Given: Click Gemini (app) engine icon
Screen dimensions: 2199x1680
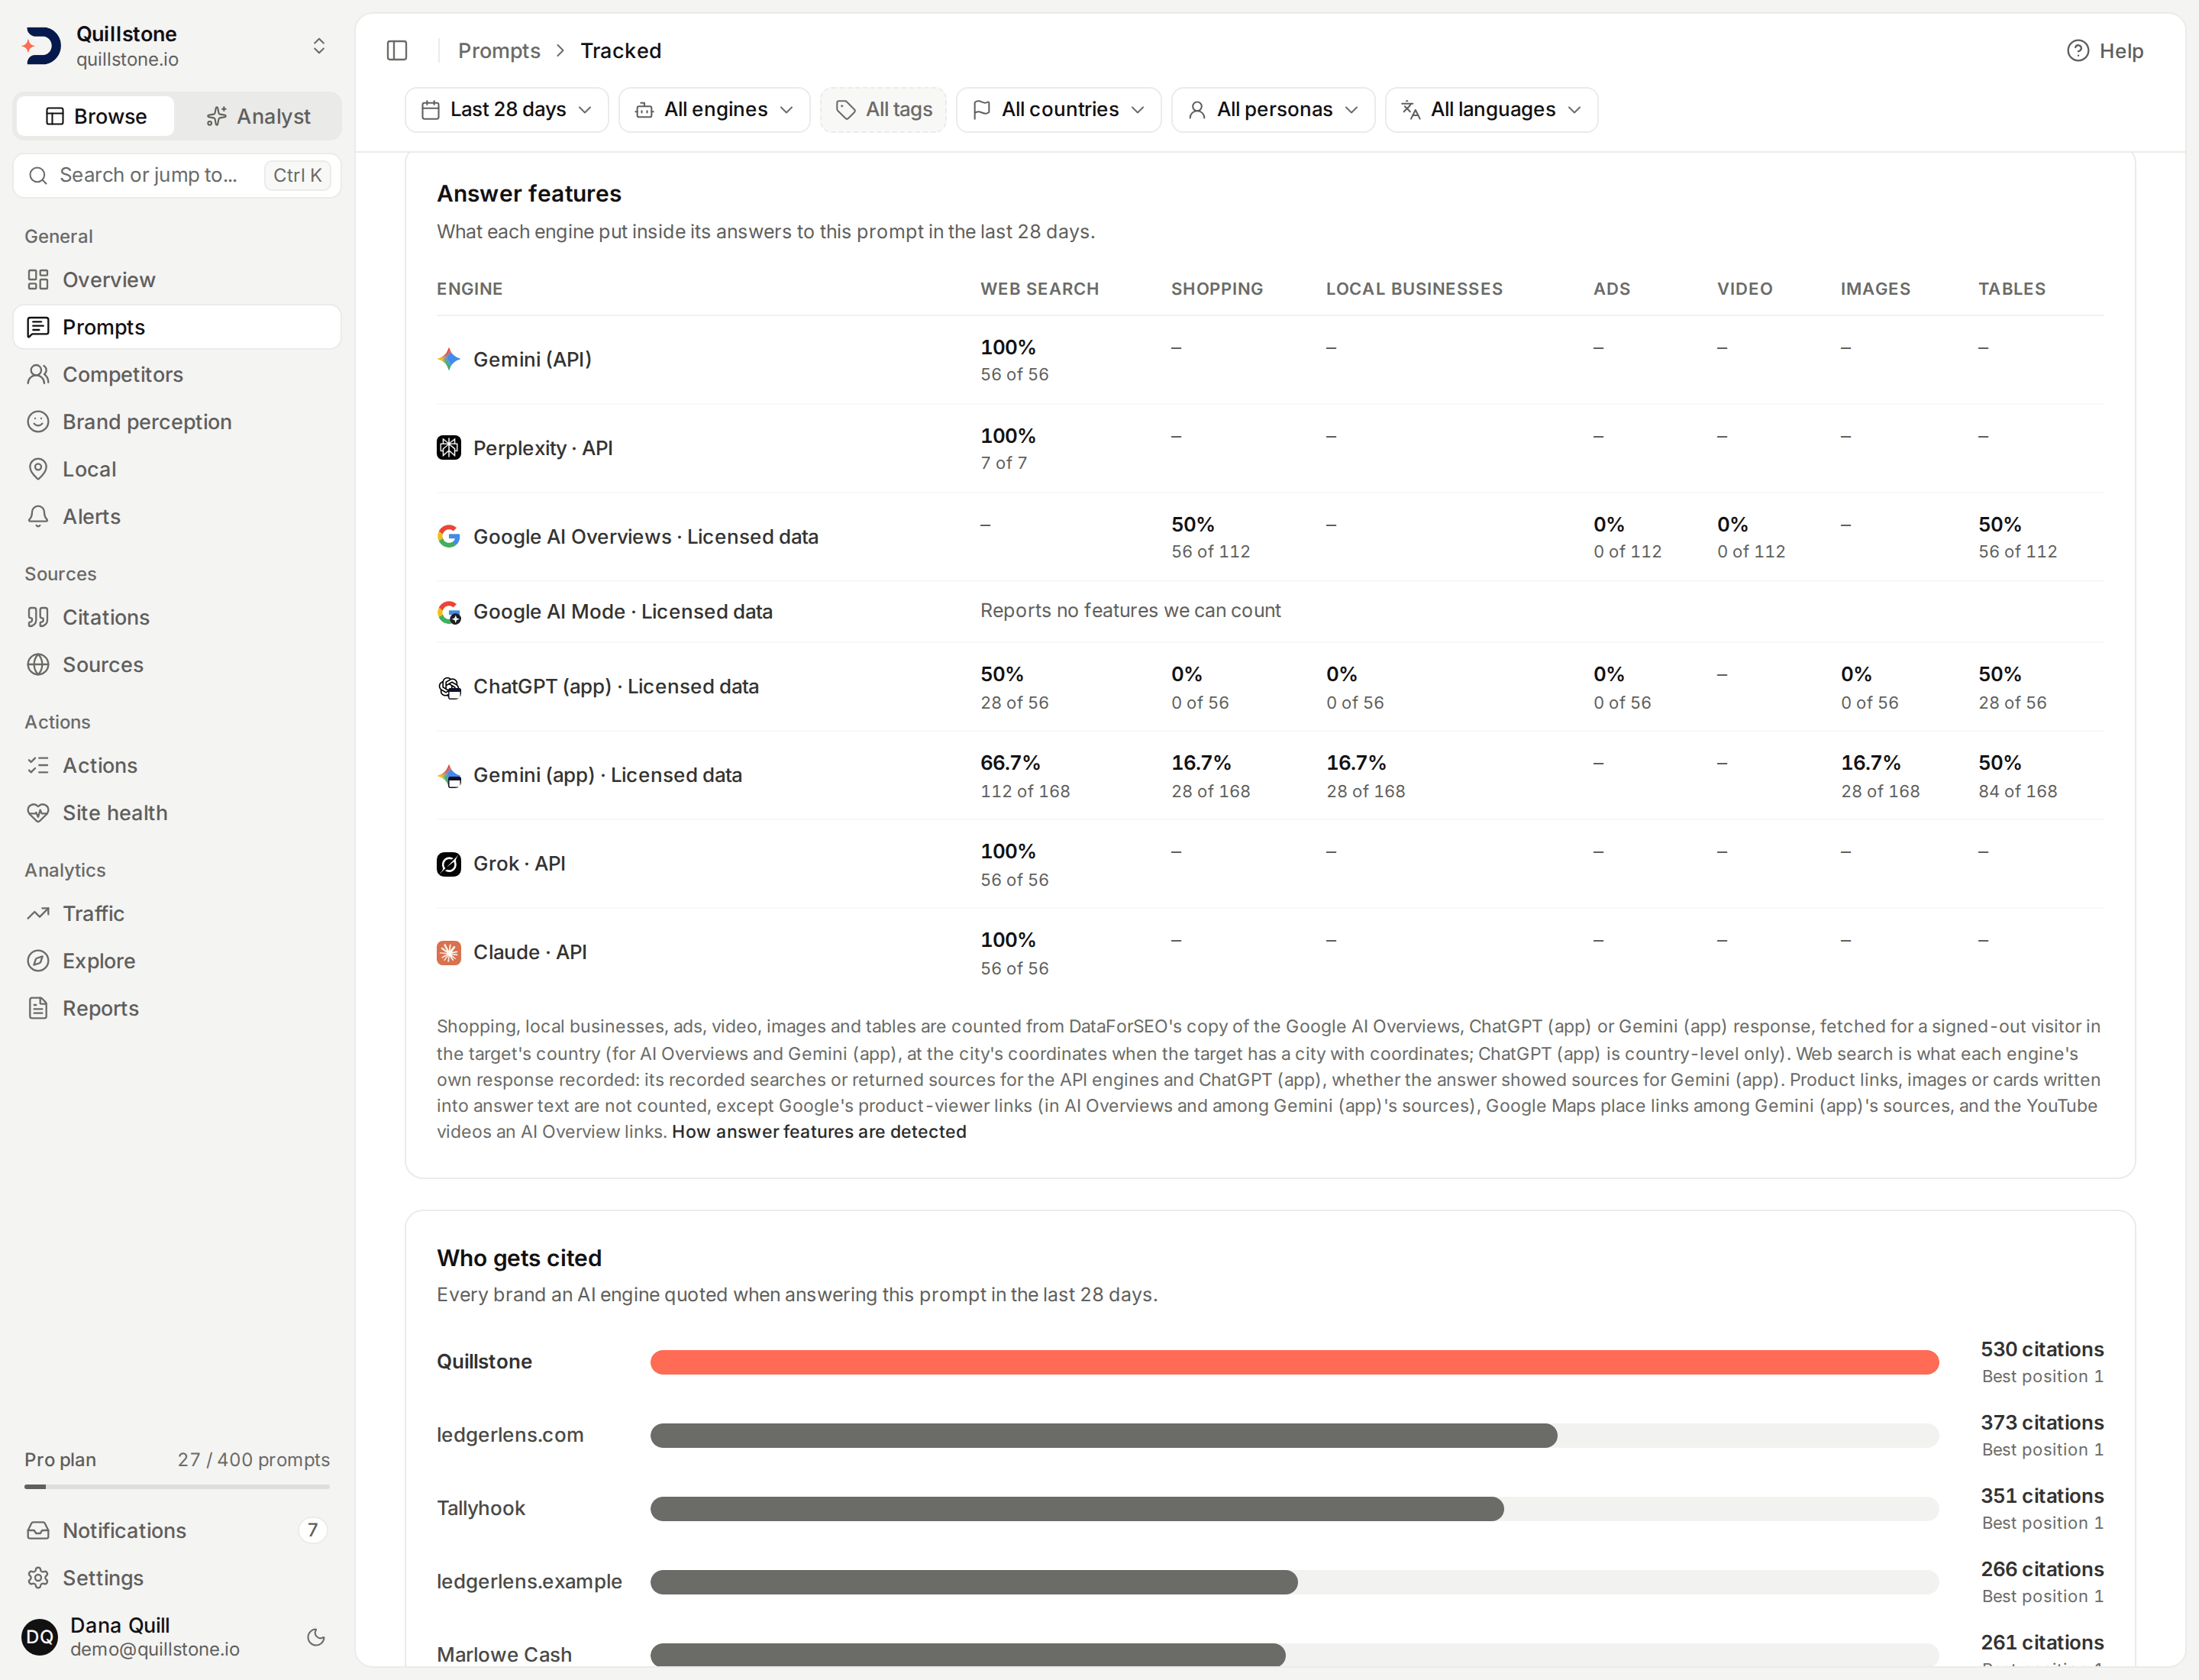Looking at the screenshot, I should point(449,775).
